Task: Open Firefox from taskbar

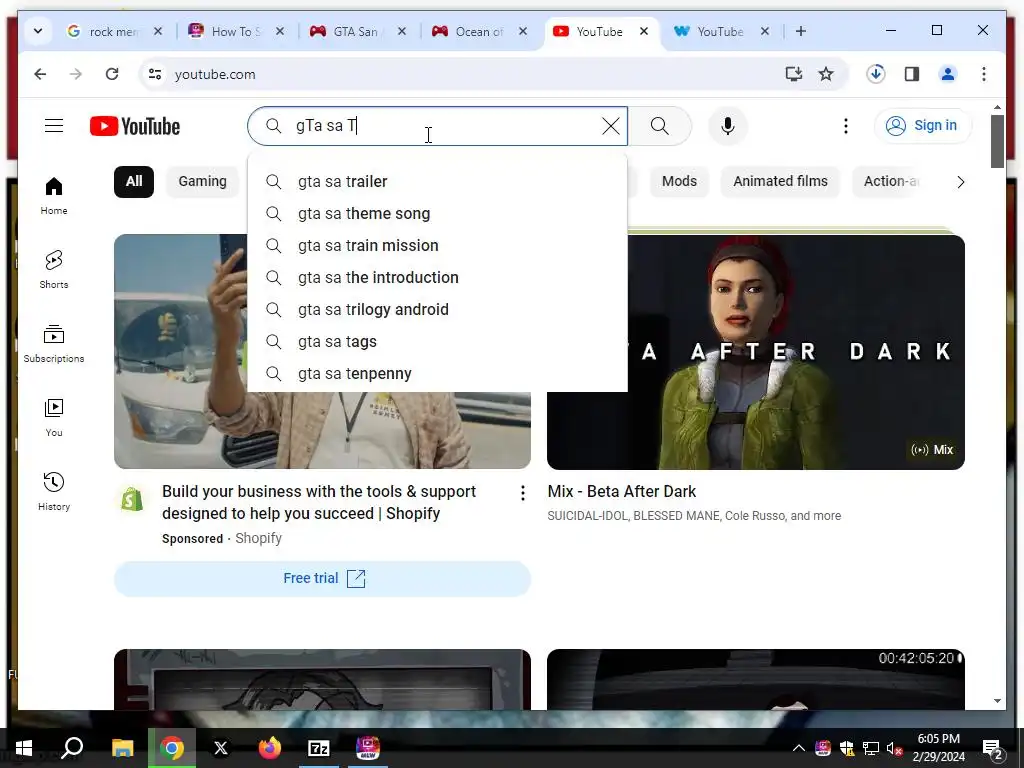Action: click(269, 748)
